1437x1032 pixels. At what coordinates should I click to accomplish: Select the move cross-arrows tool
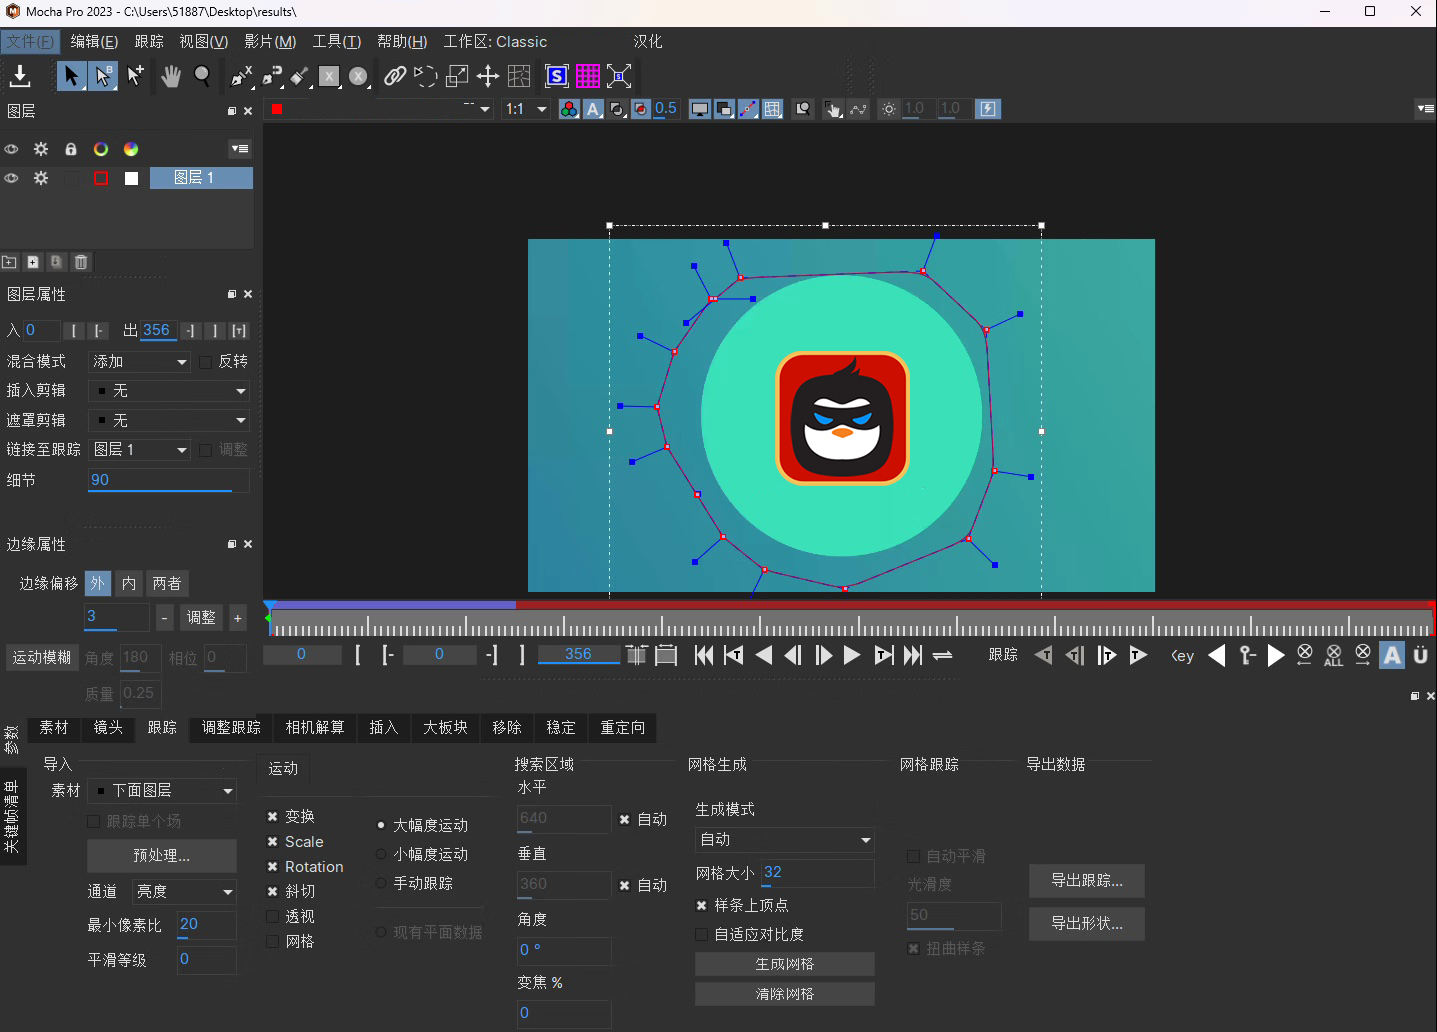pyautogui.click(x=488, y=76)
